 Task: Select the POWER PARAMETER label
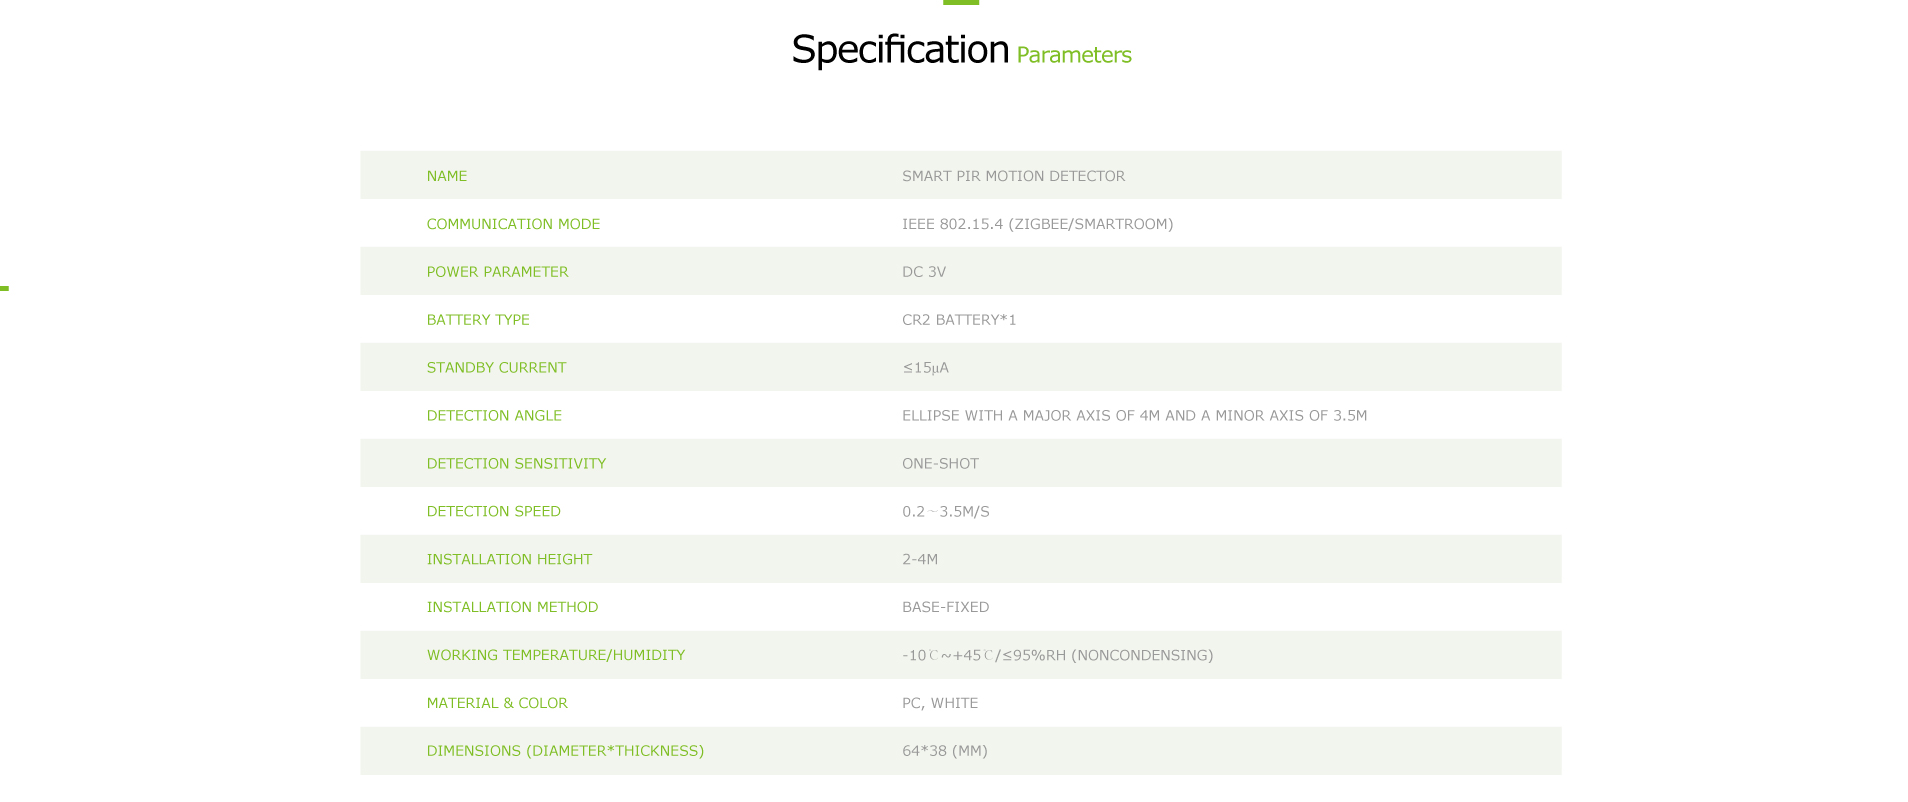(497, 272)
